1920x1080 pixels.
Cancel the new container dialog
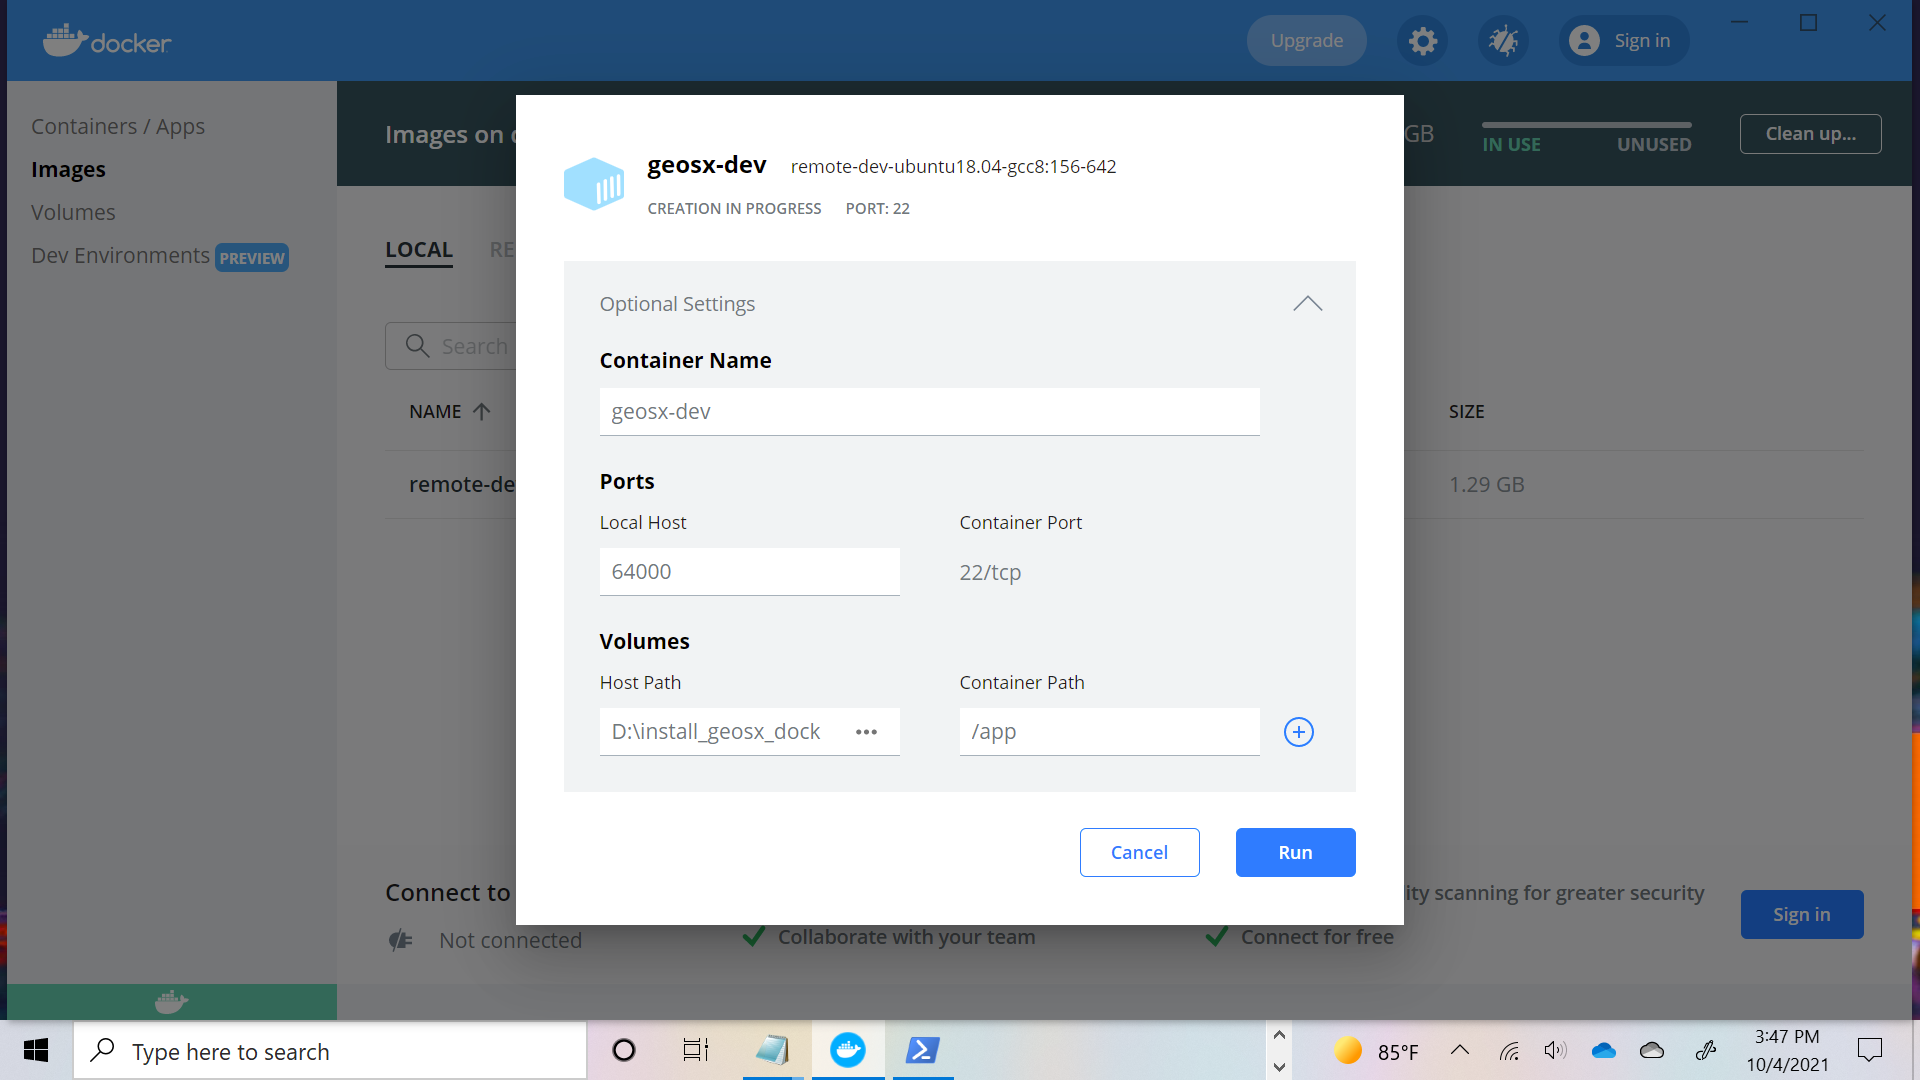coord(1139,852)
